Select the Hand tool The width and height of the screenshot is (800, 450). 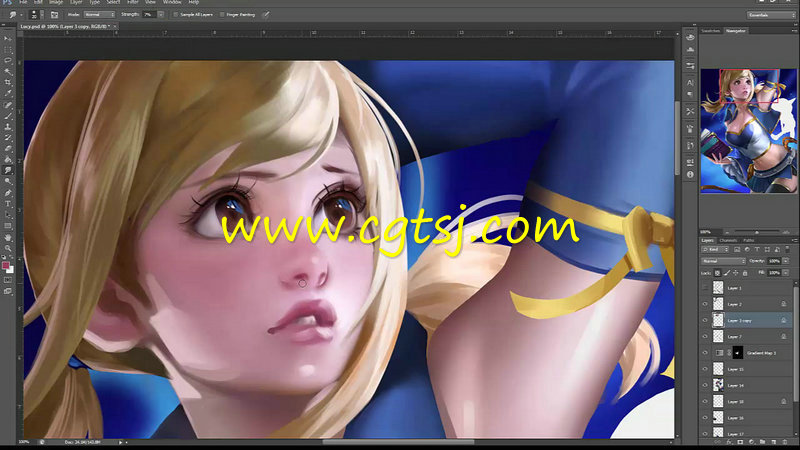coord(8,238)
